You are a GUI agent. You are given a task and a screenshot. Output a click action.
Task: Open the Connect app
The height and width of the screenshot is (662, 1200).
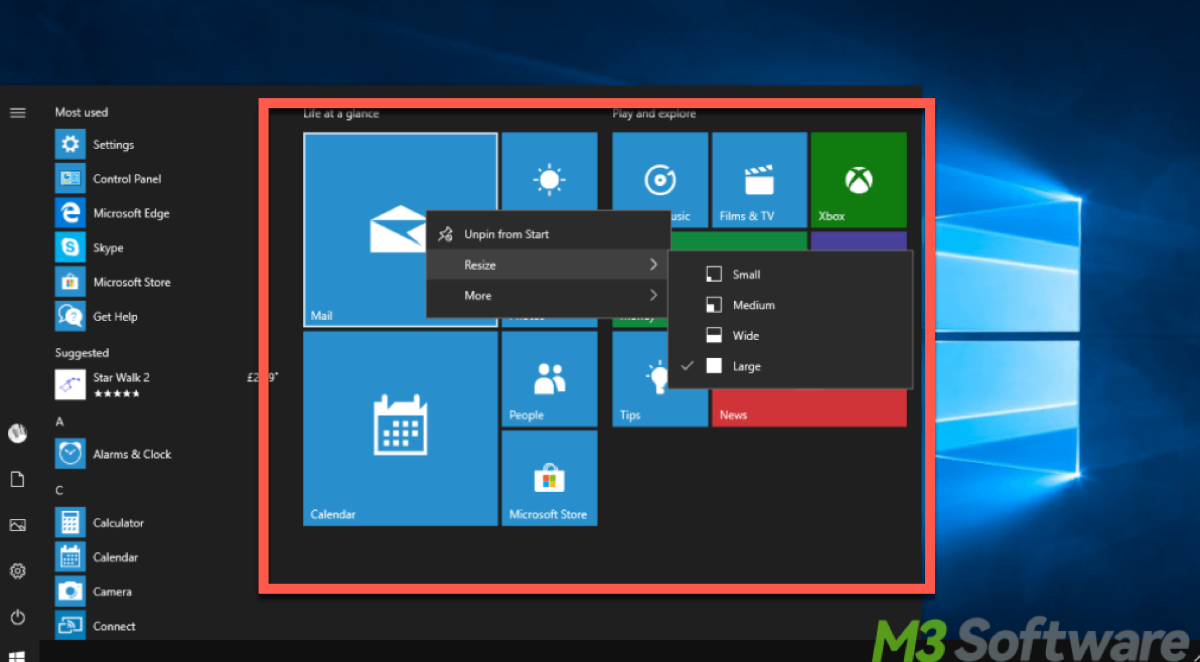tap(96, 626)
